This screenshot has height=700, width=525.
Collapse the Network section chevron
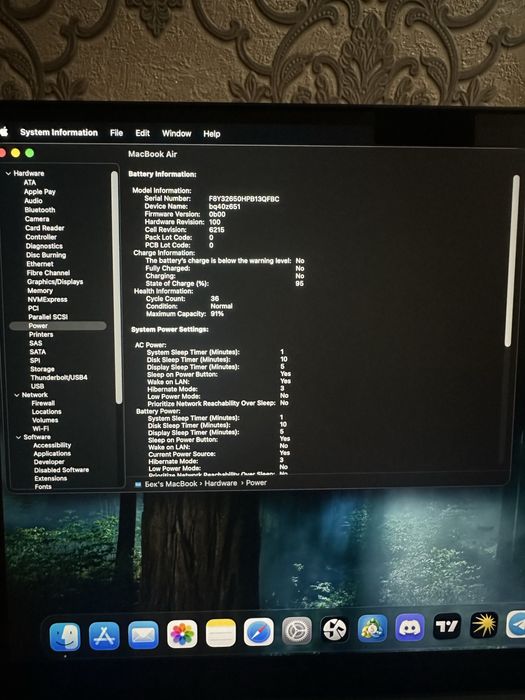coord(17,395)
